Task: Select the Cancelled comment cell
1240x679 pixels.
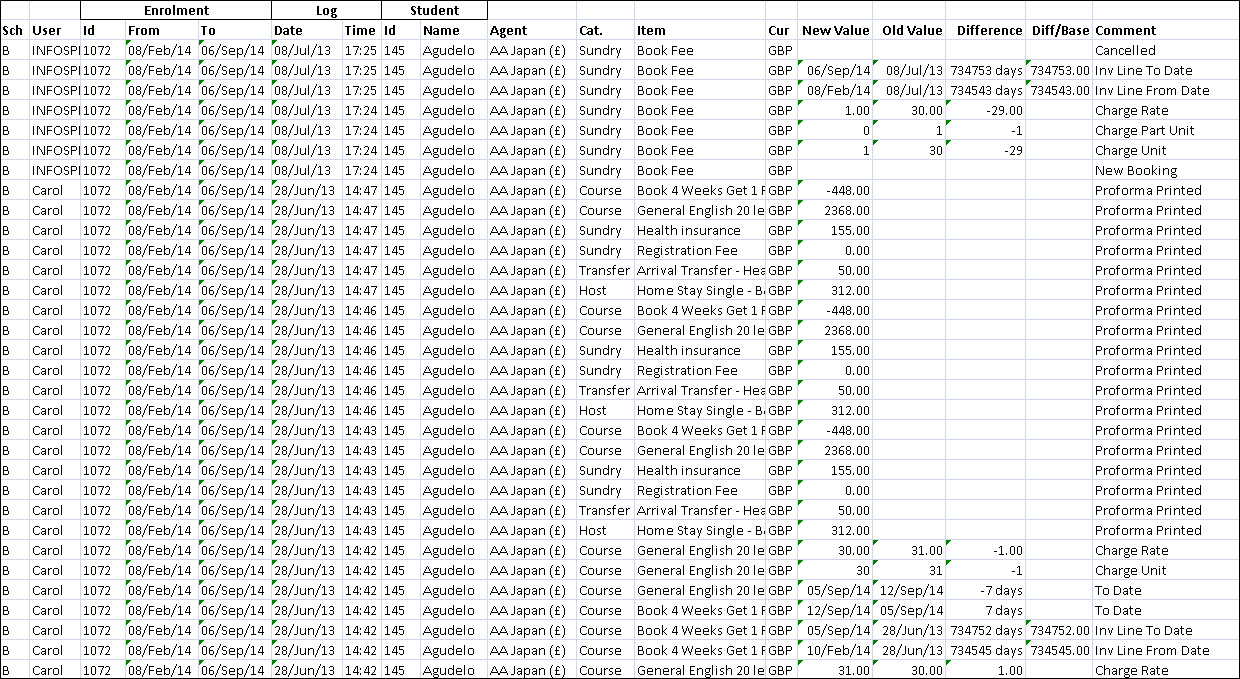Action: point(1125,50)
